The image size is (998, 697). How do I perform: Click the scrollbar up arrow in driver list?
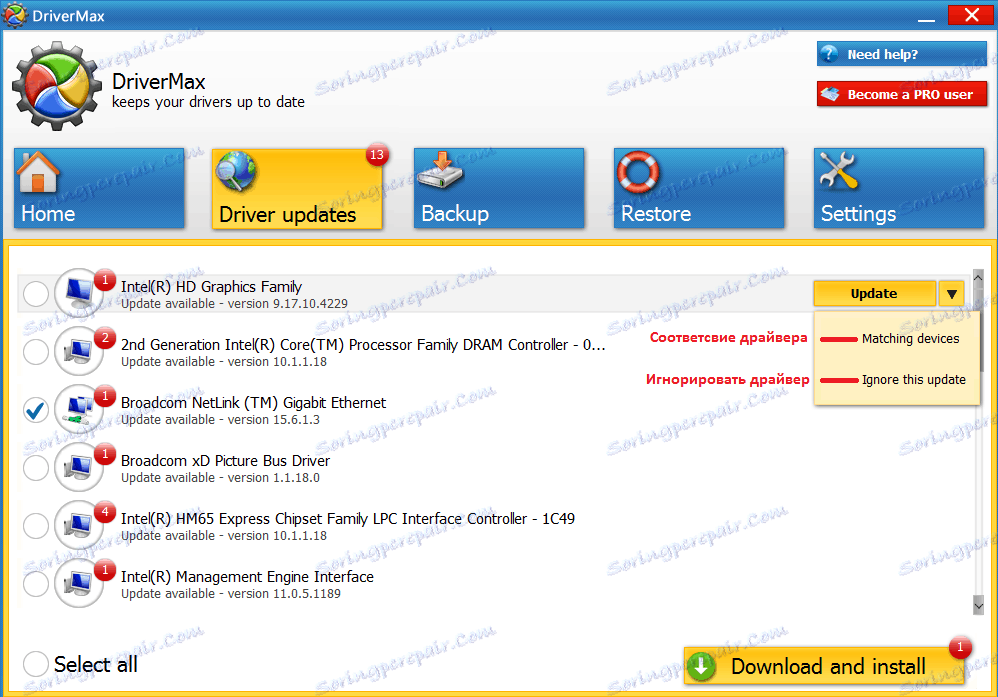click(x=978, y=278)
